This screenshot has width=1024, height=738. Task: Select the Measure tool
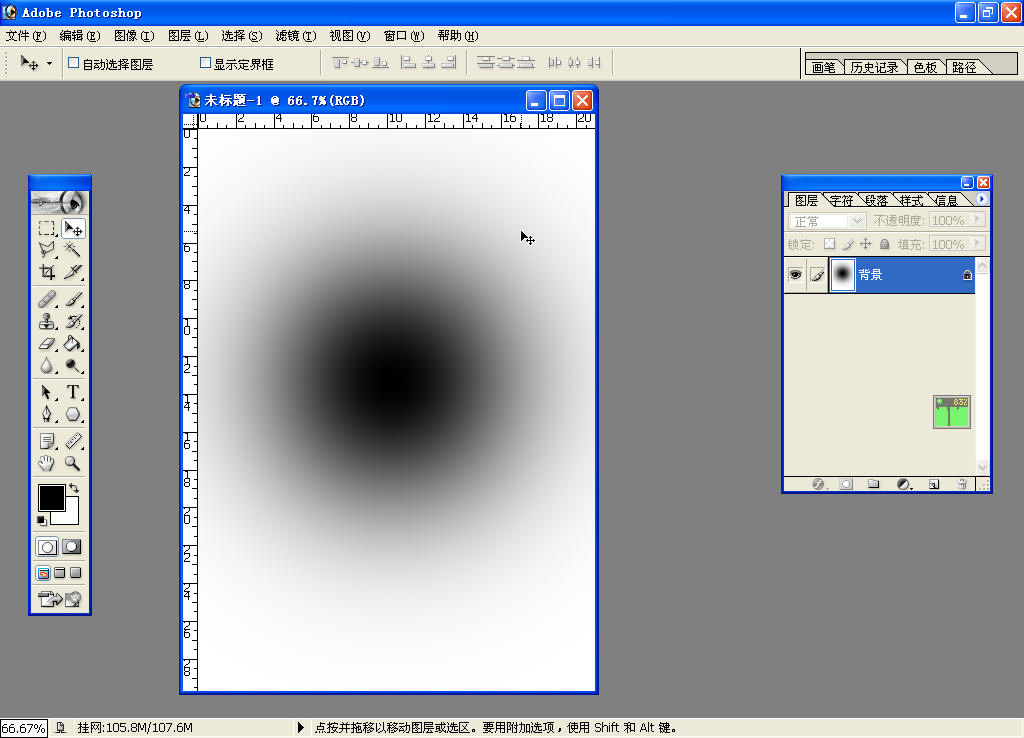pyautogui.click(x=73, y=441)
